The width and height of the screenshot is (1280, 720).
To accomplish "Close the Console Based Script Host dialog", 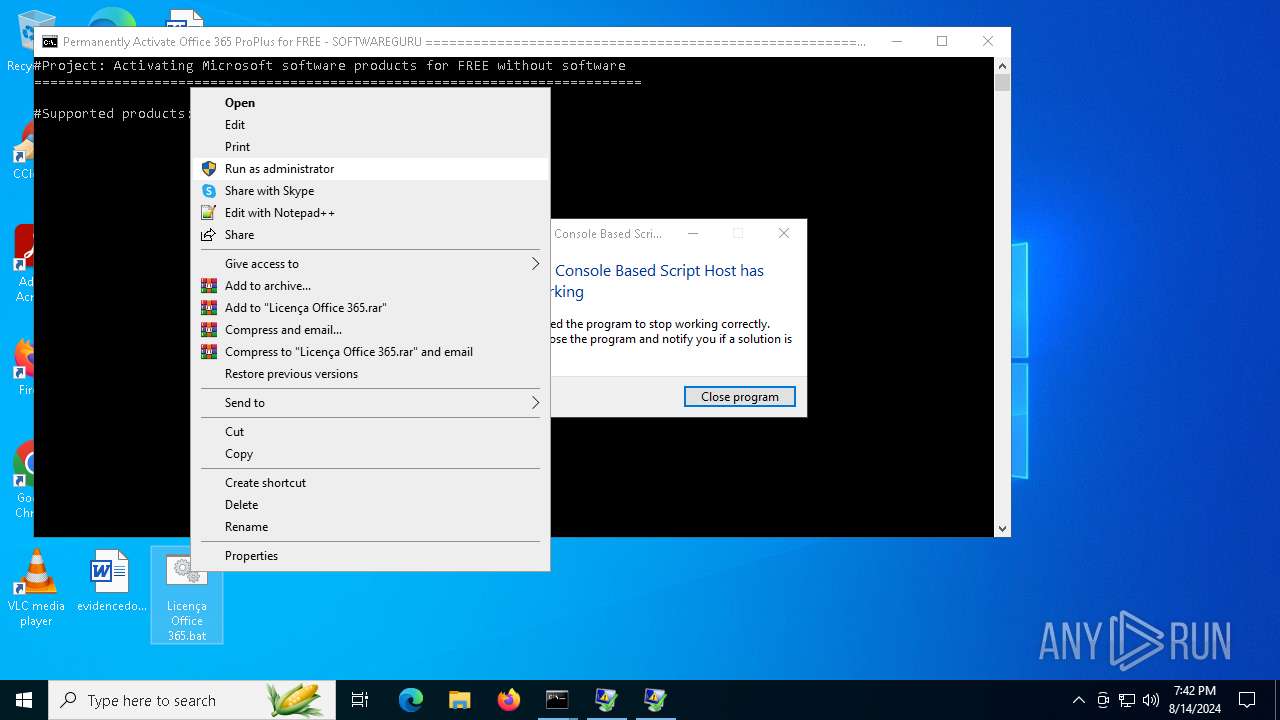I will click(784, 233).
